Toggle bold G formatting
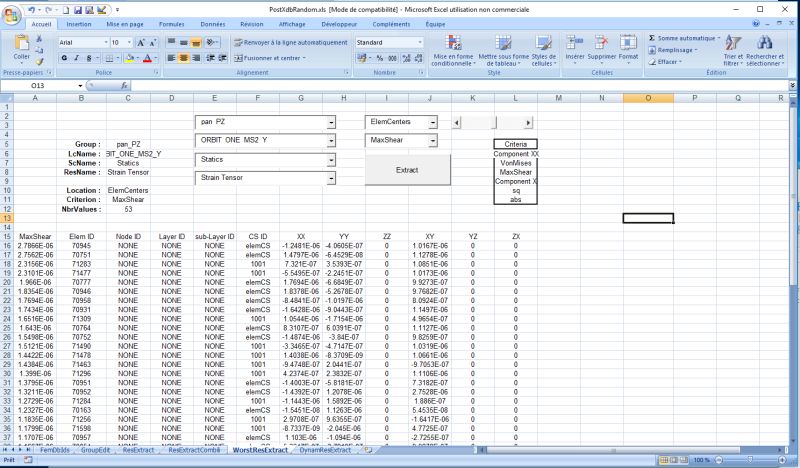The height and width of the screenshot is (468, 800). pos(64,58)
